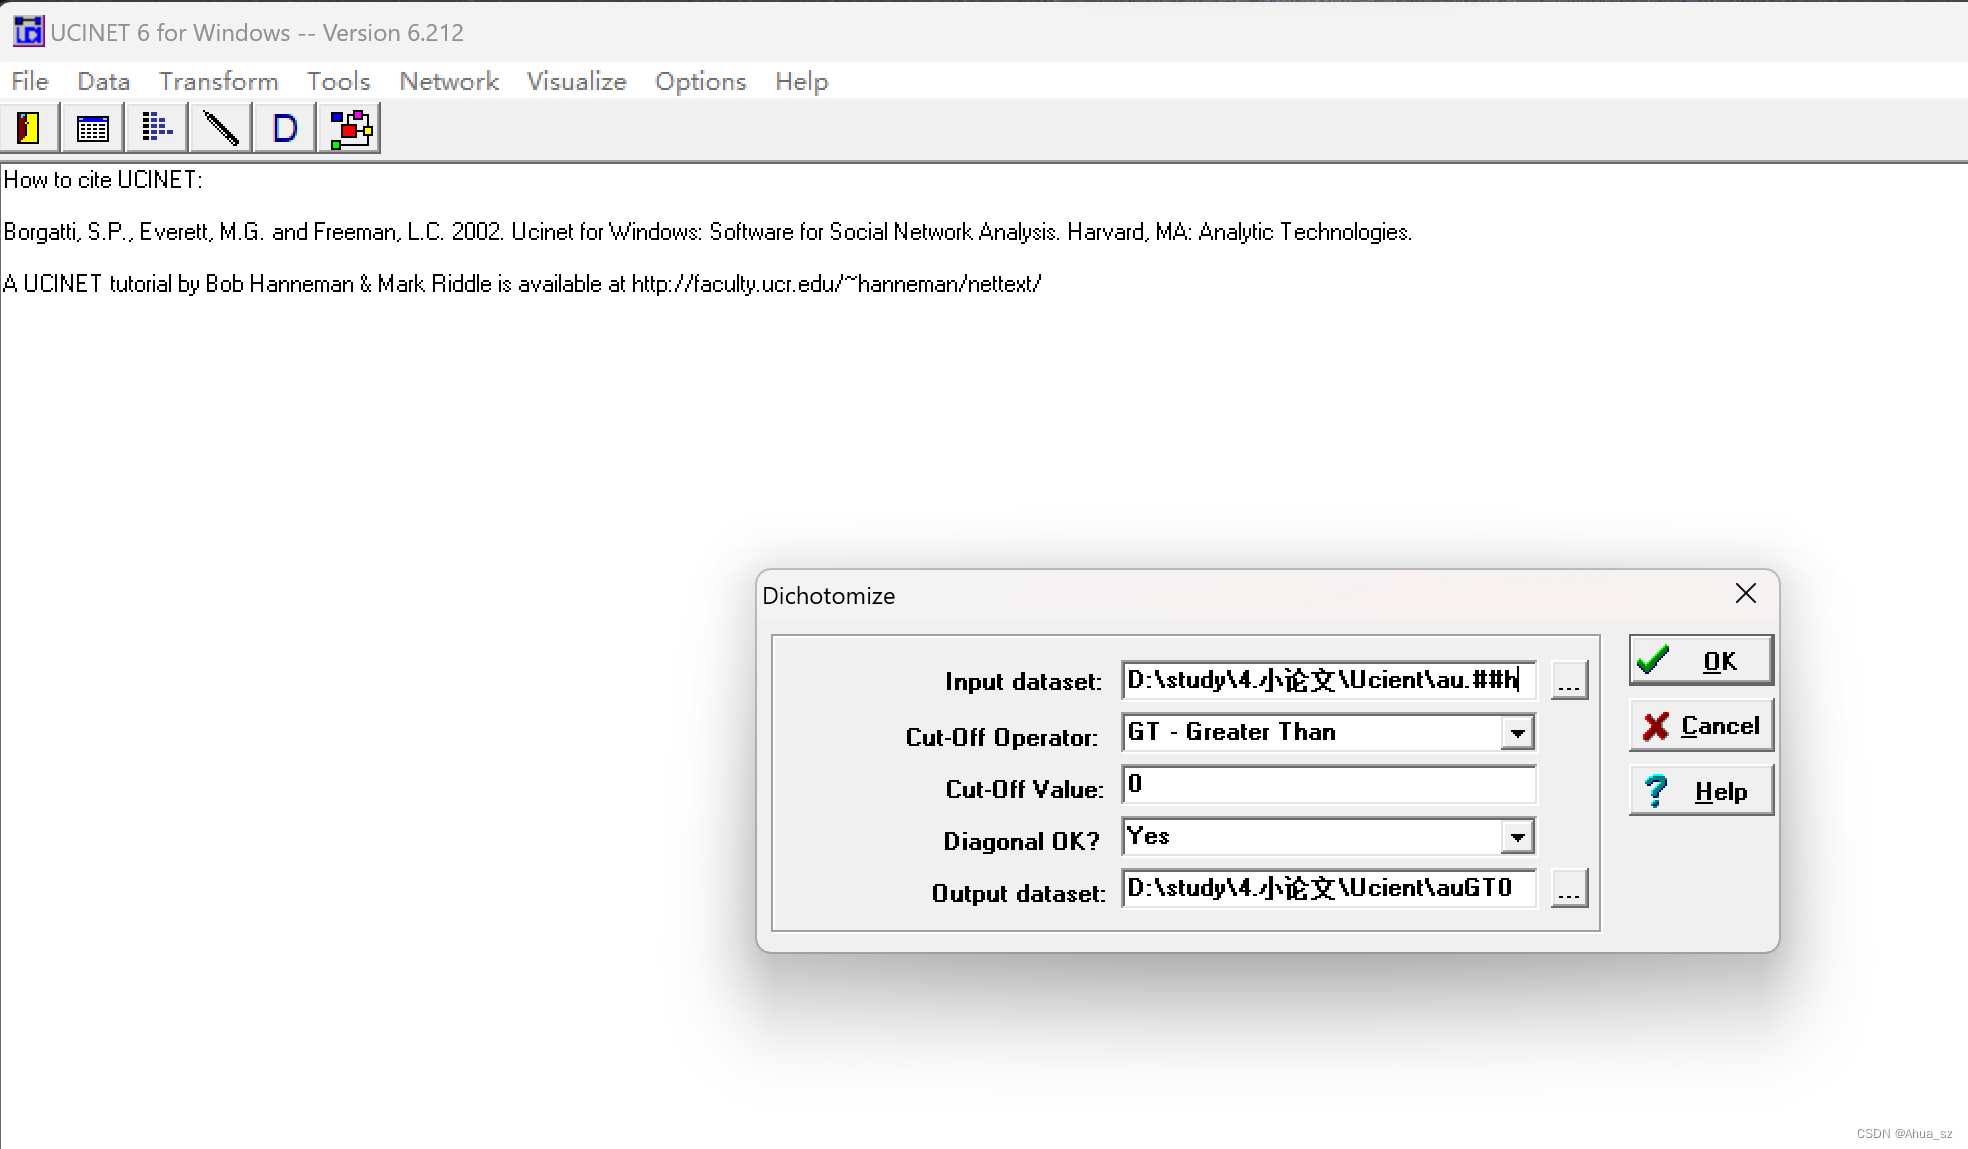Click the blue D display icon

point(285,128)
